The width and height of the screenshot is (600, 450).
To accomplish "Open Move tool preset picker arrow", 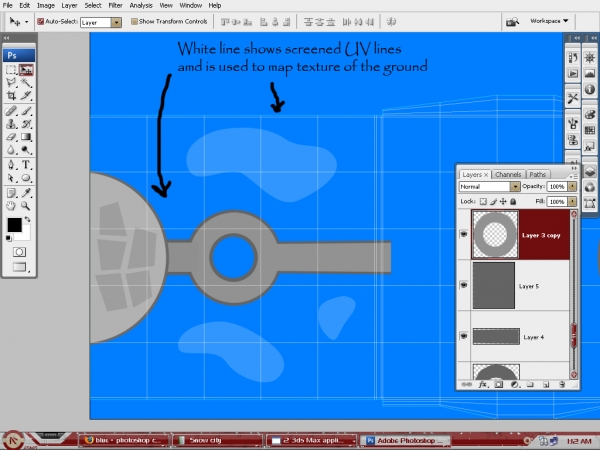I will (26, 22).
